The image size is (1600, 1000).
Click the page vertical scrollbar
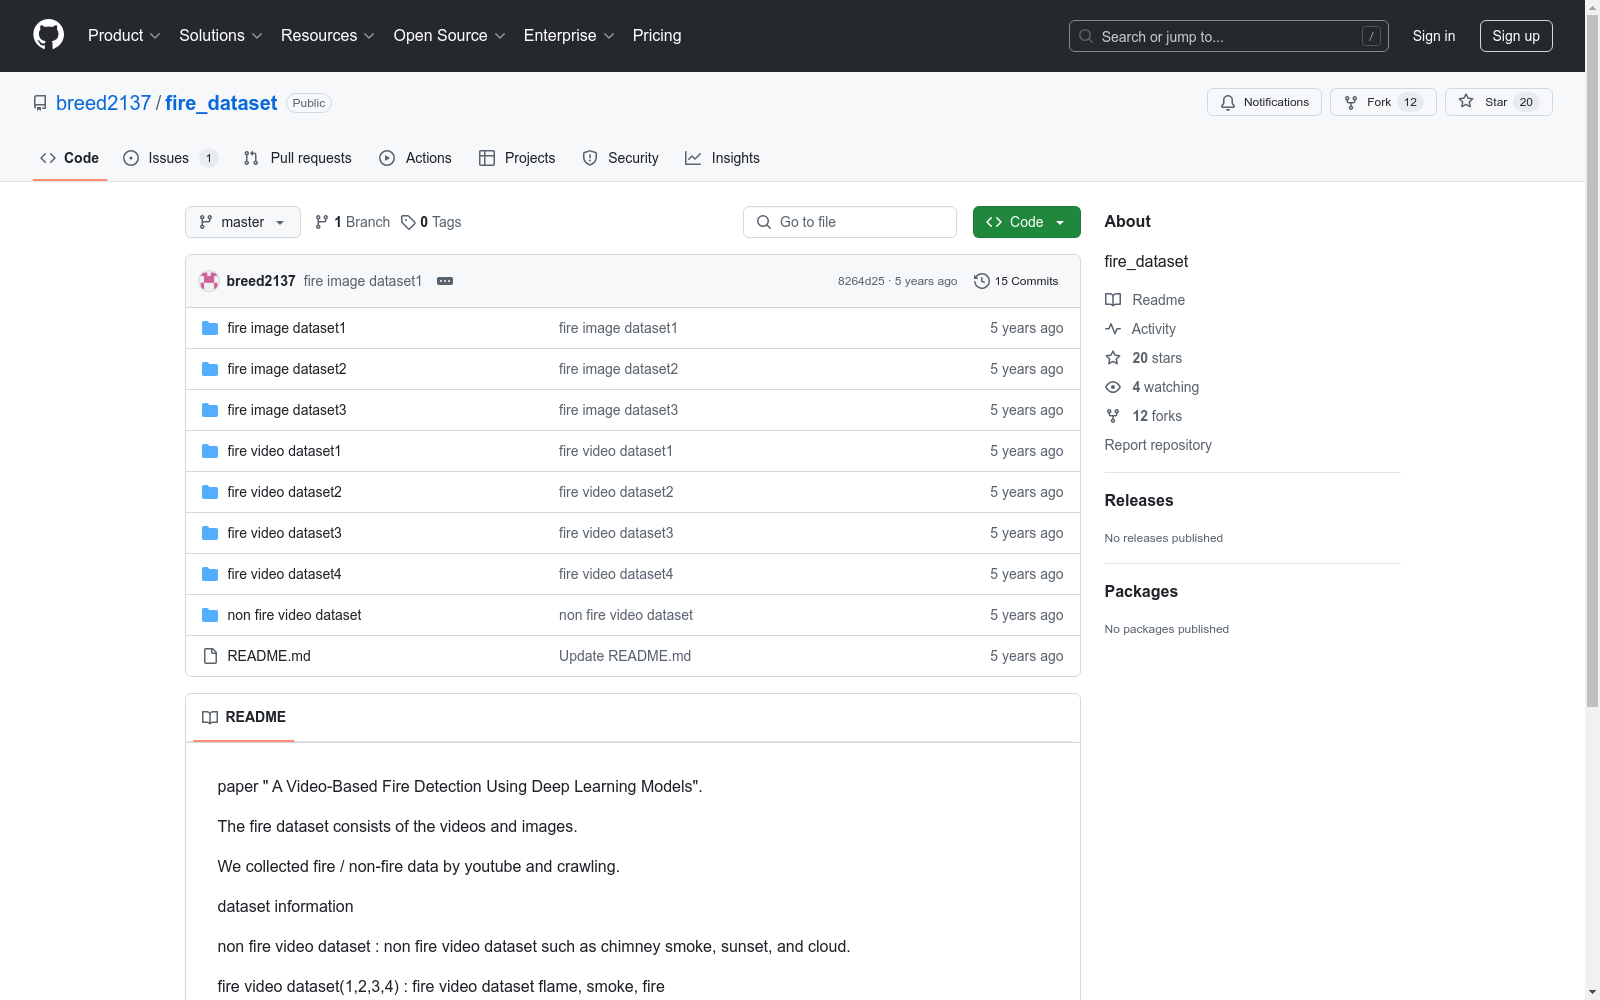pyautogui.click(x=1592, y=400)
